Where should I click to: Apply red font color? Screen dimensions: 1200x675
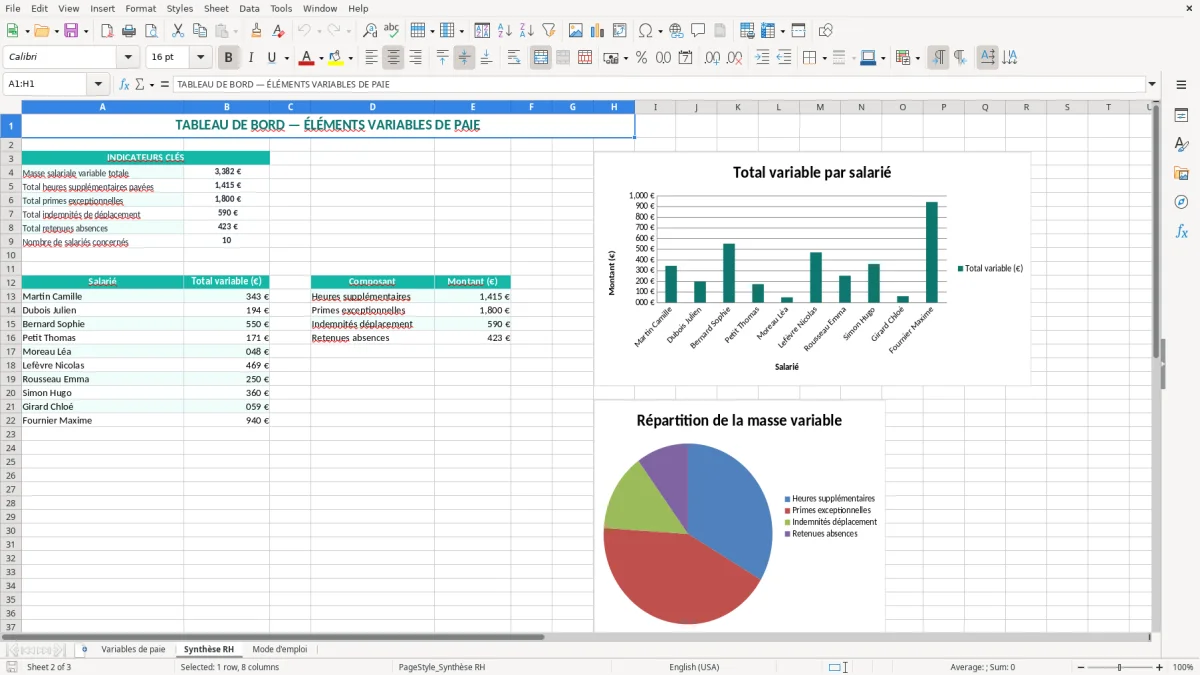(306, 58)
